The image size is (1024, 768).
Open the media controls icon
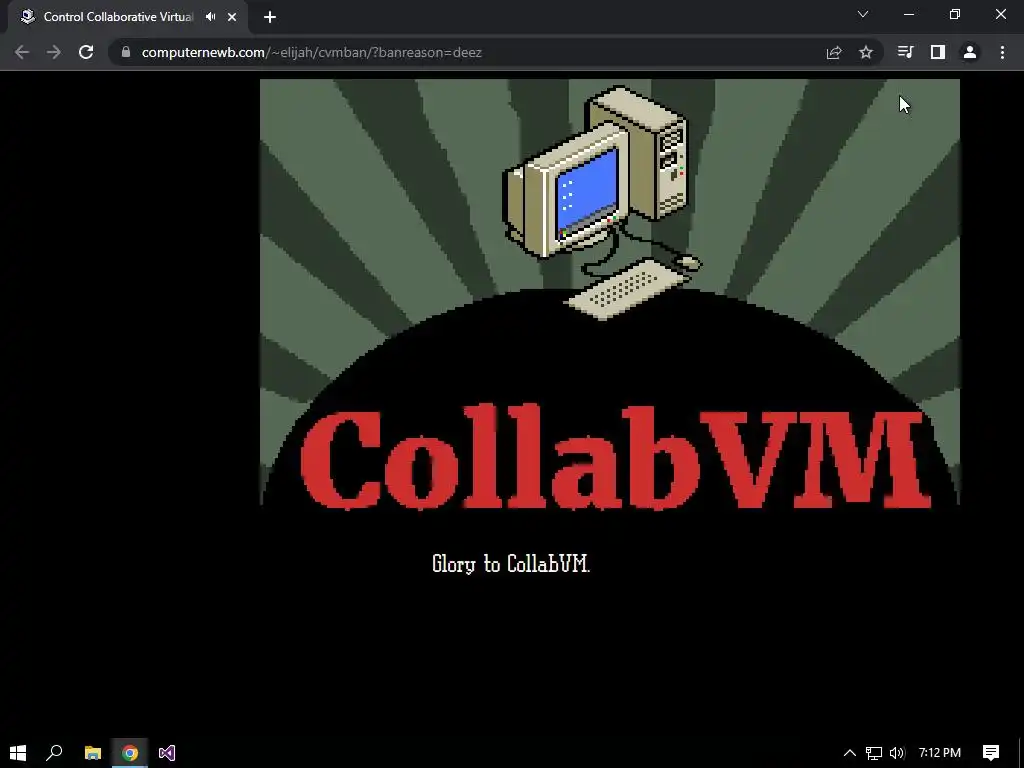(x=905, y=52)
